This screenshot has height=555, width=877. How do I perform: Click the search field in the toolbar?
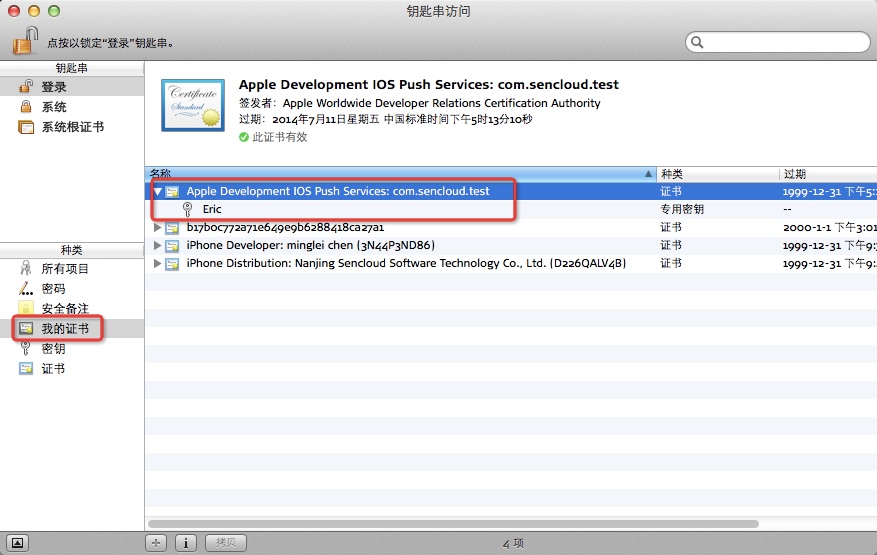[x=777, y=42]
